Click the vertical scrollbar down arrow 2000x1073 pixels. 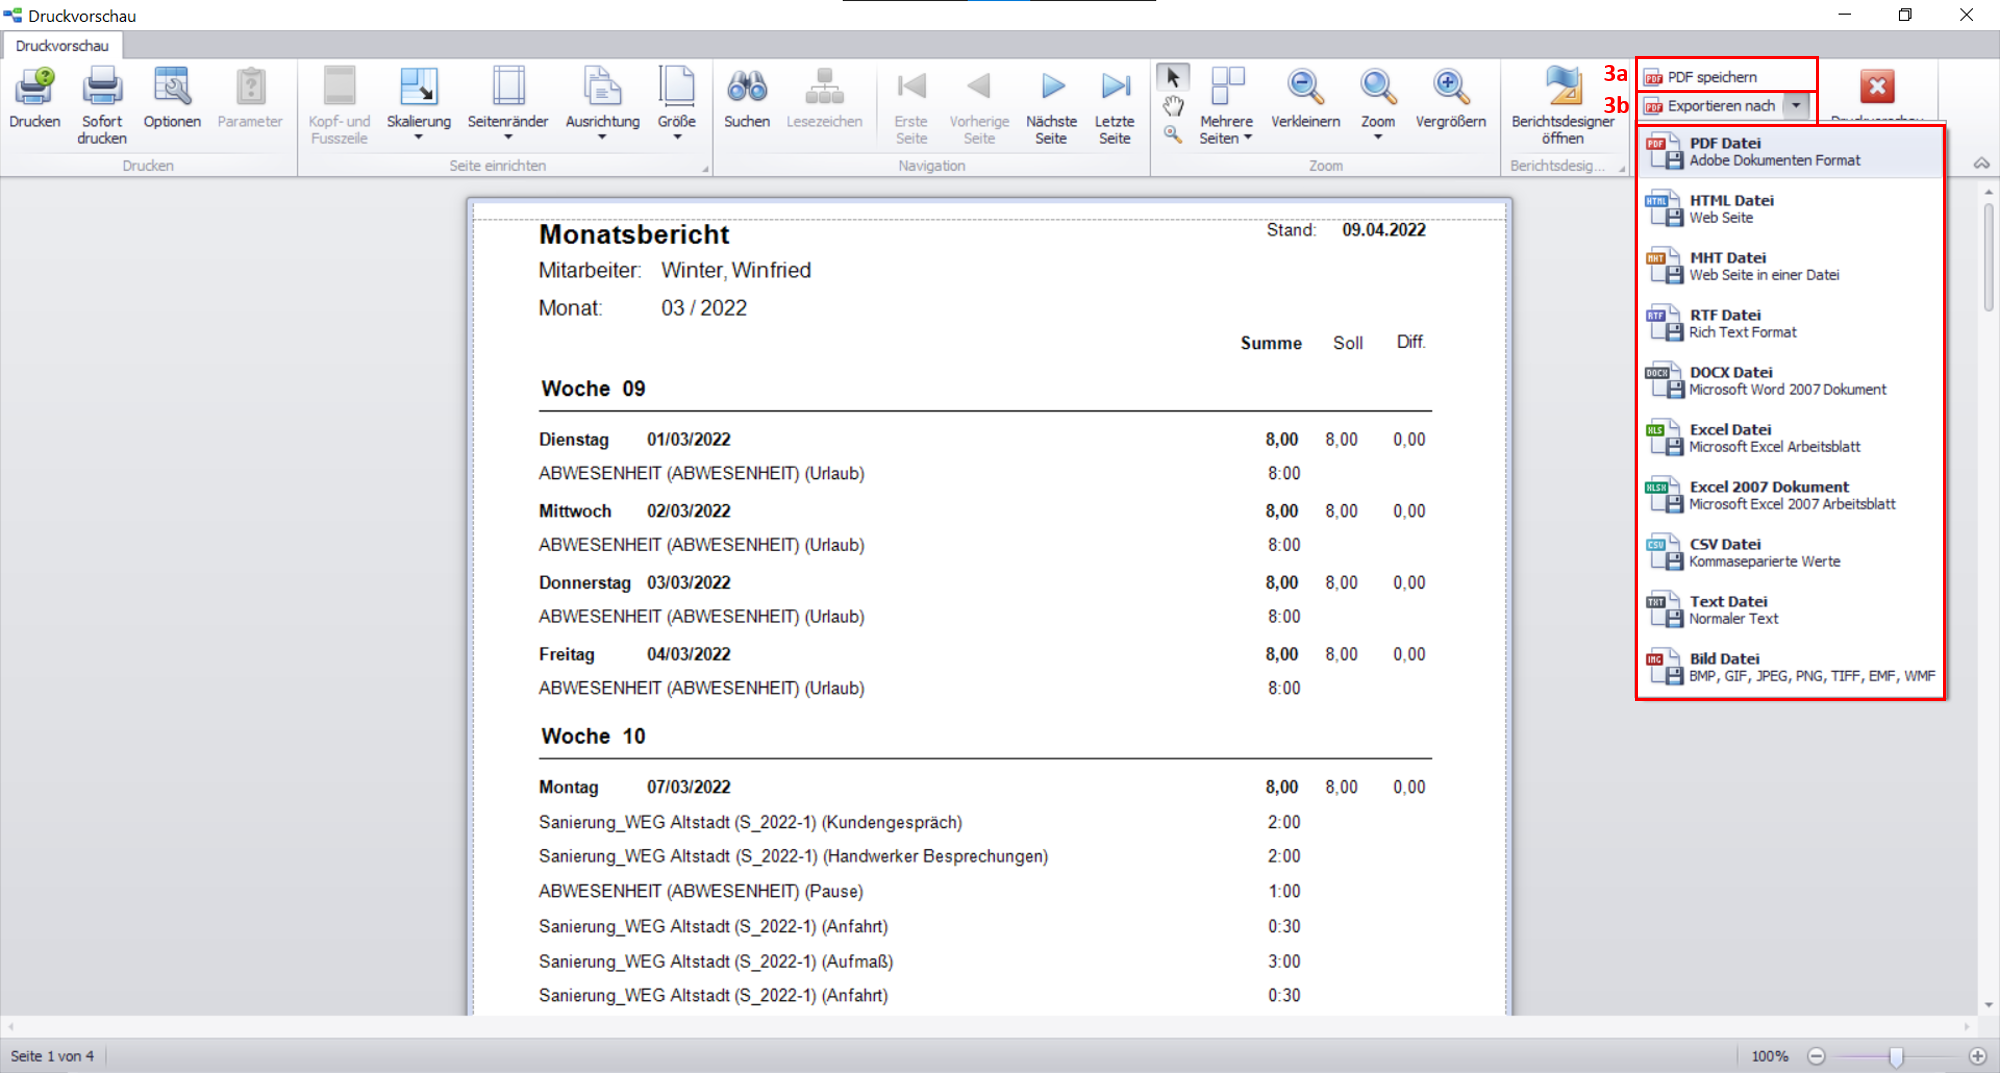[1988, 1005]
